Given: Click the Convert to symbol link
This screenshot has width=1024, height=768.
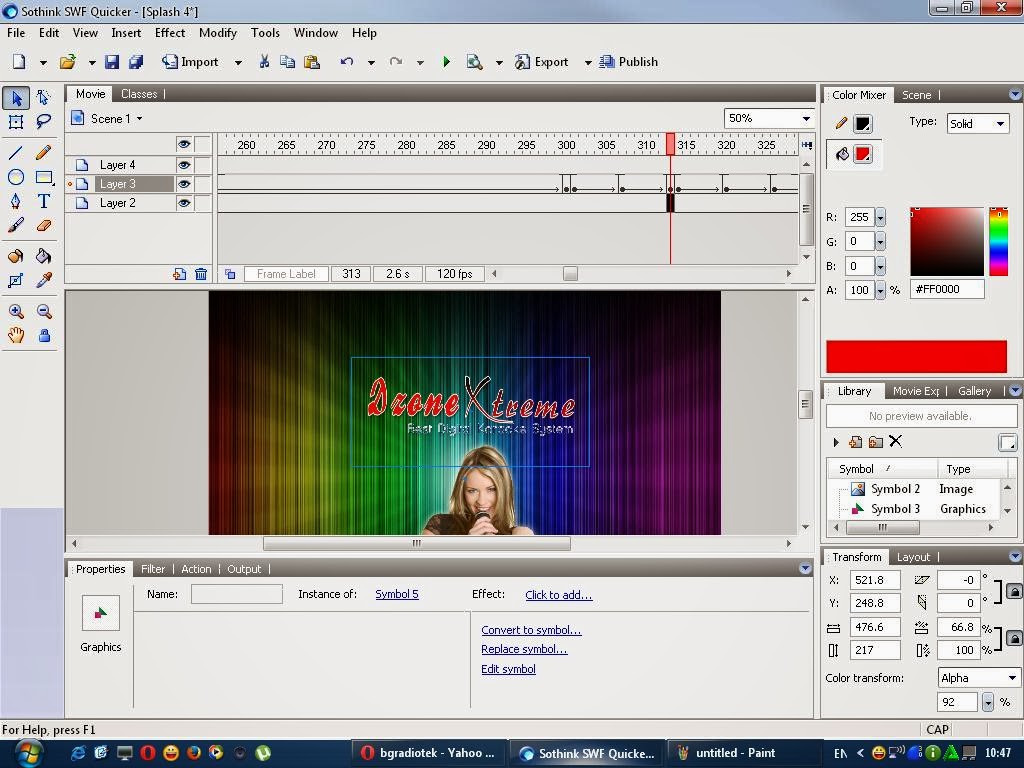Looking at the screenshot, I should click(x=531, y=630).
